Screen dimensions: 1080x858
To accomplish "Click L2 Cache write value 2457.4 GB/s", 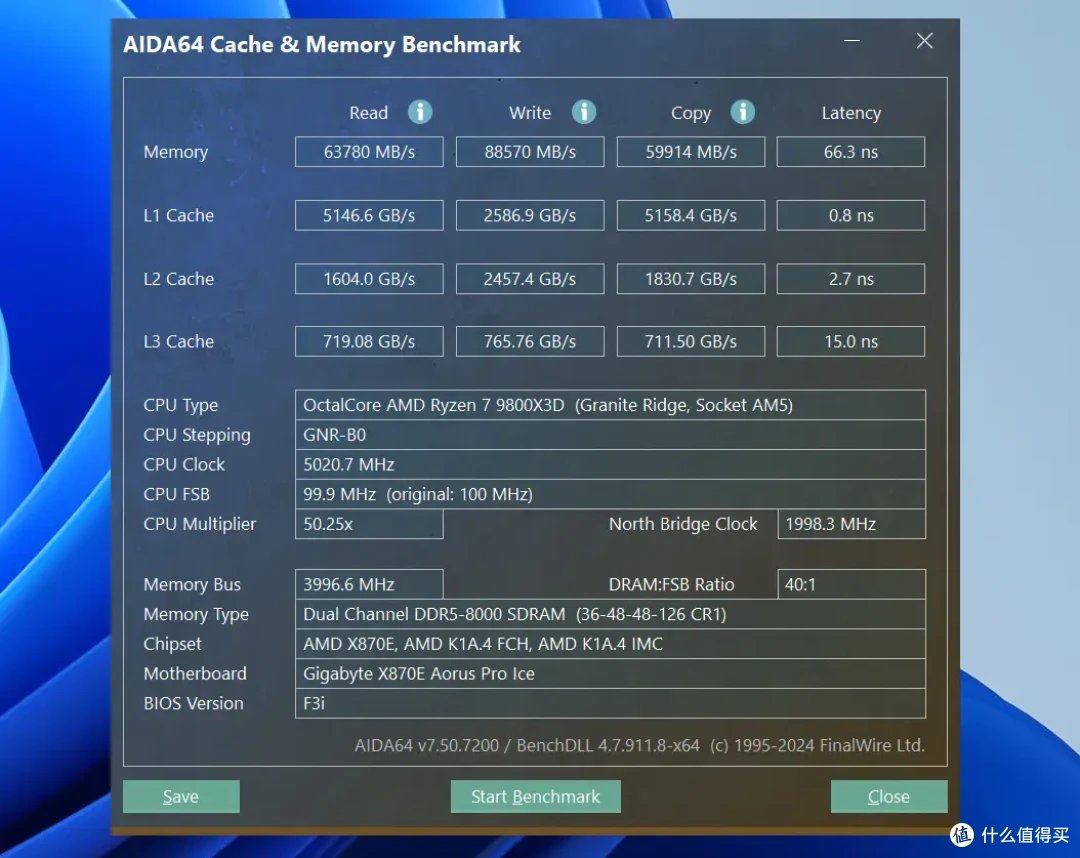I will coord(530,279).
